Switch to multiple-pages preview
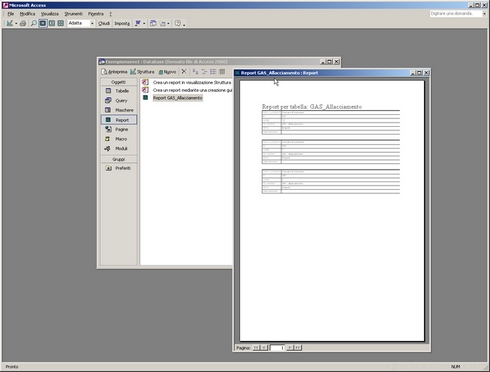This screenshot has height=372, width=490. [61, 23]
